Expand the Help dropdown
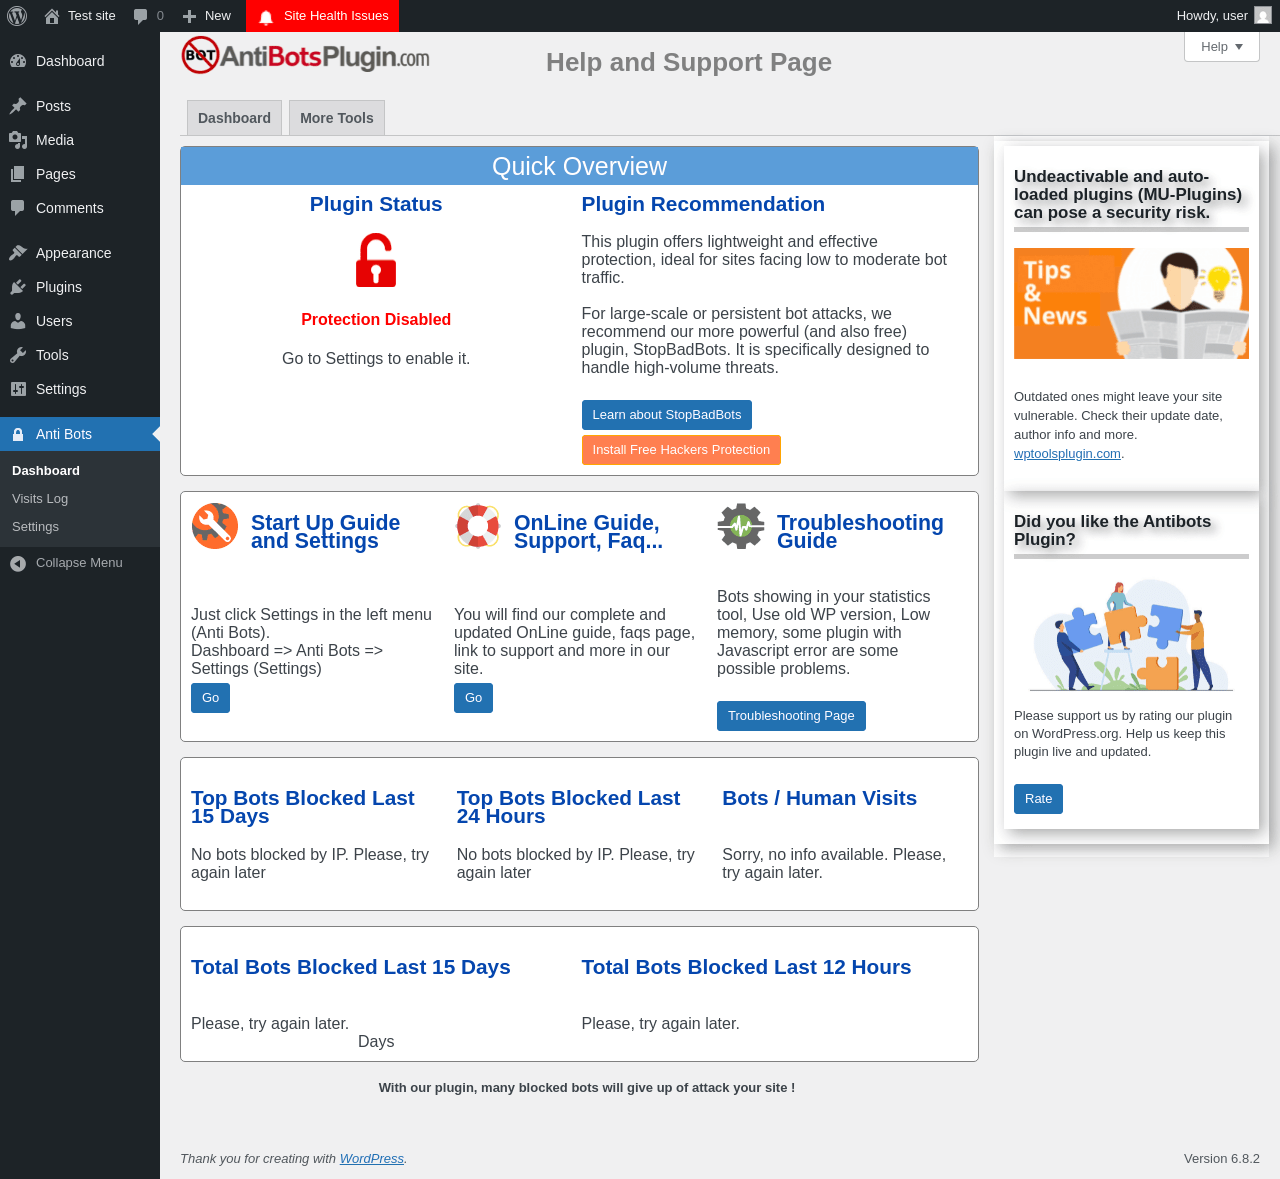This screenshot has width=1280, height=1179. pos(1222,47)
